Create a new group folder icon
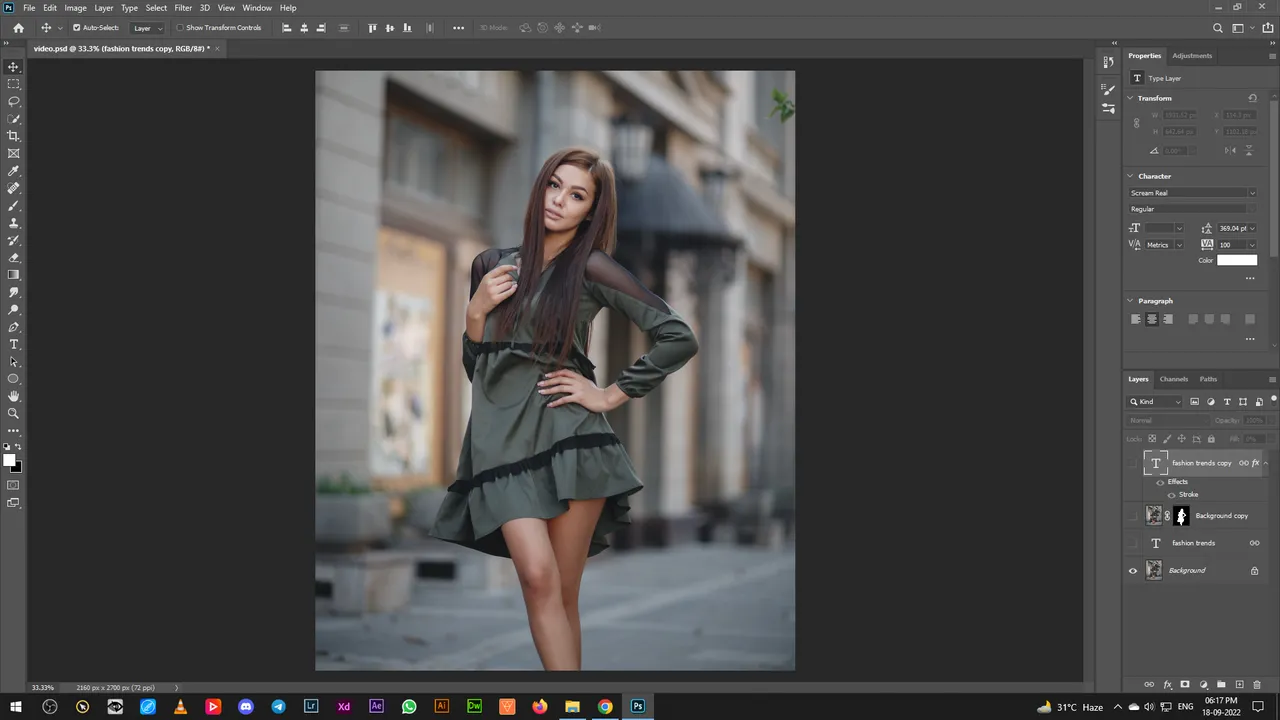Screen dimensions: 1280x720 click(x=1221, y=684)
